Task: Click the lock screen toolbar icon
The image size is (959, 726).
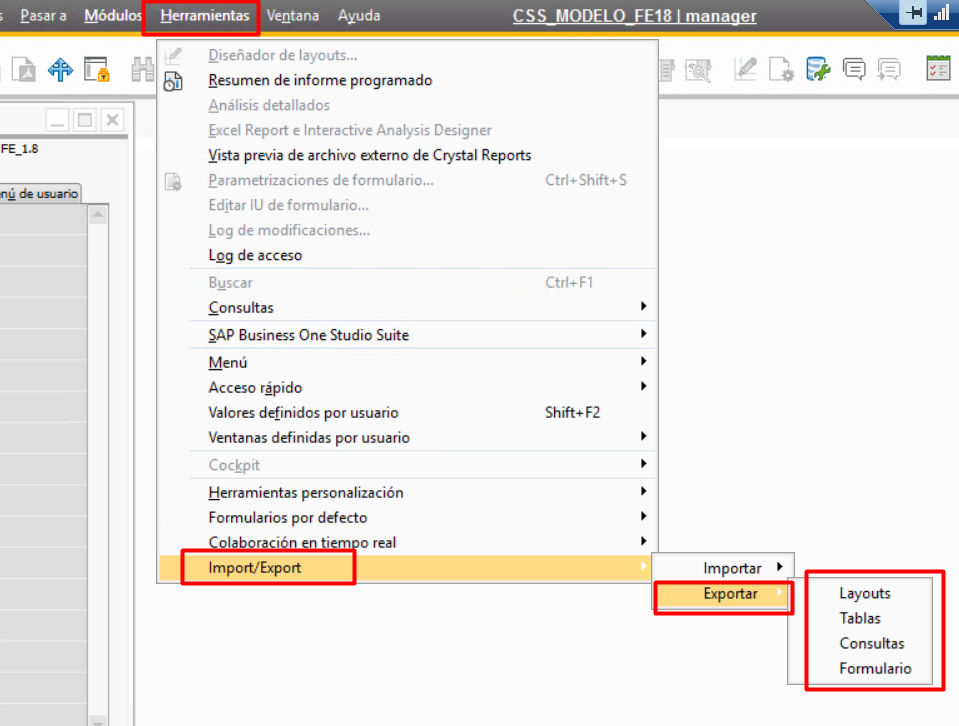Action: [x=97, y=70]
